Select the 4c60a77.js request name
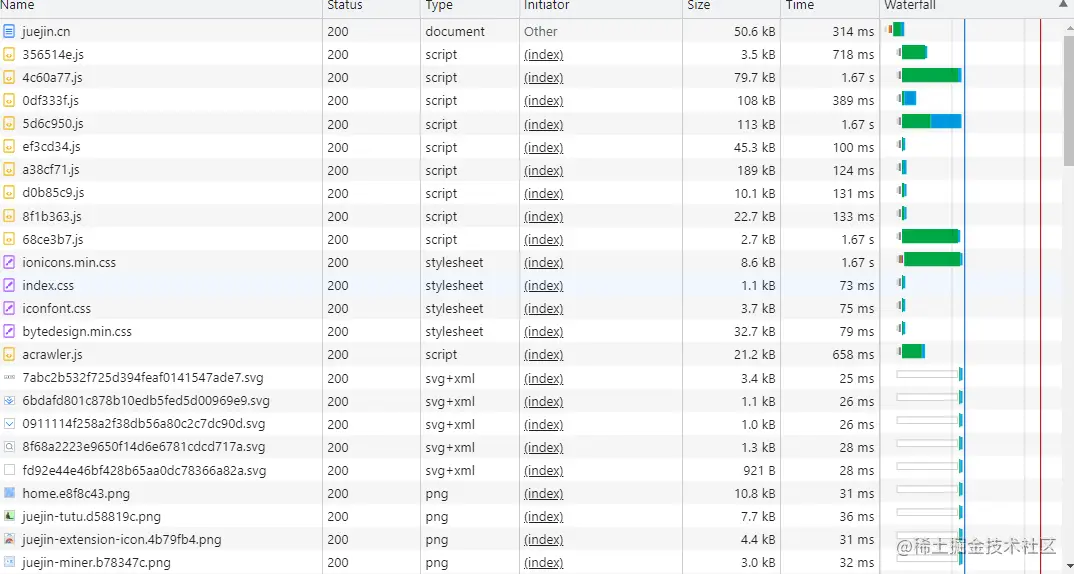This screenshot has height=574, width=1074. coord(52,77)
